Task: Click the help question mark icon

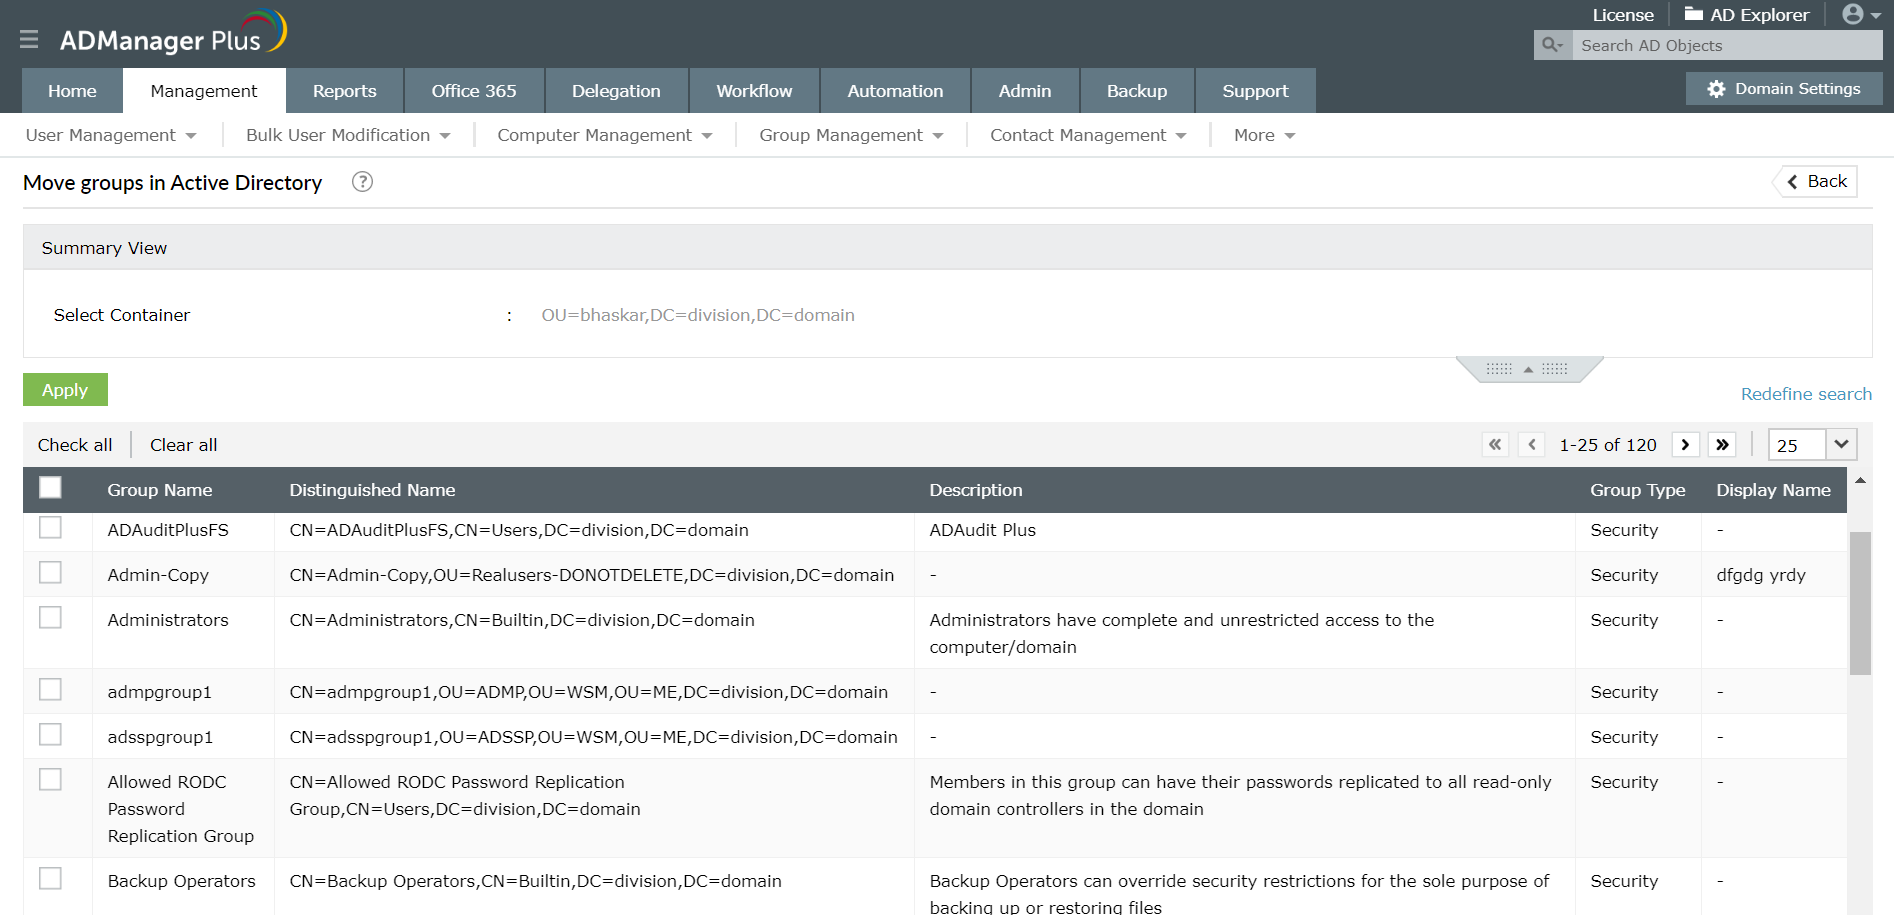Action: tap(362, 182)
